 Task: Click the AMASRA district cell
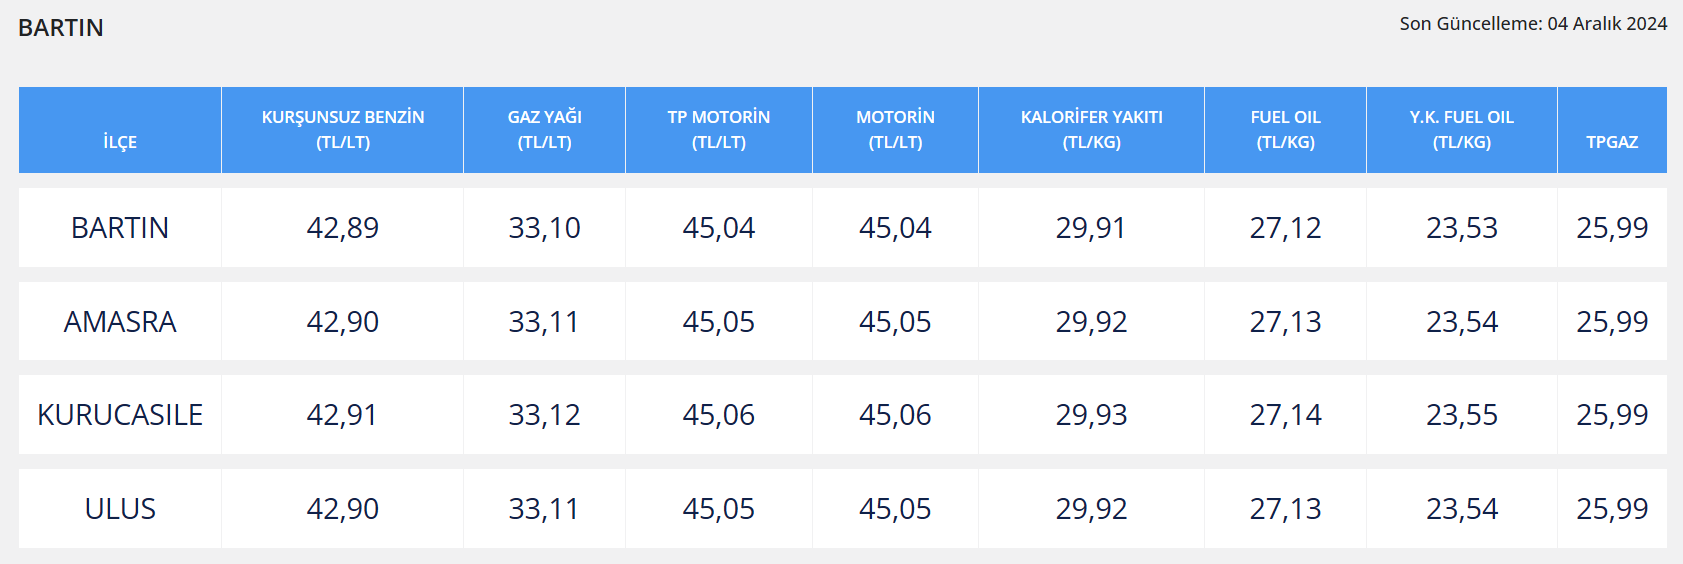tap(120, 322)
